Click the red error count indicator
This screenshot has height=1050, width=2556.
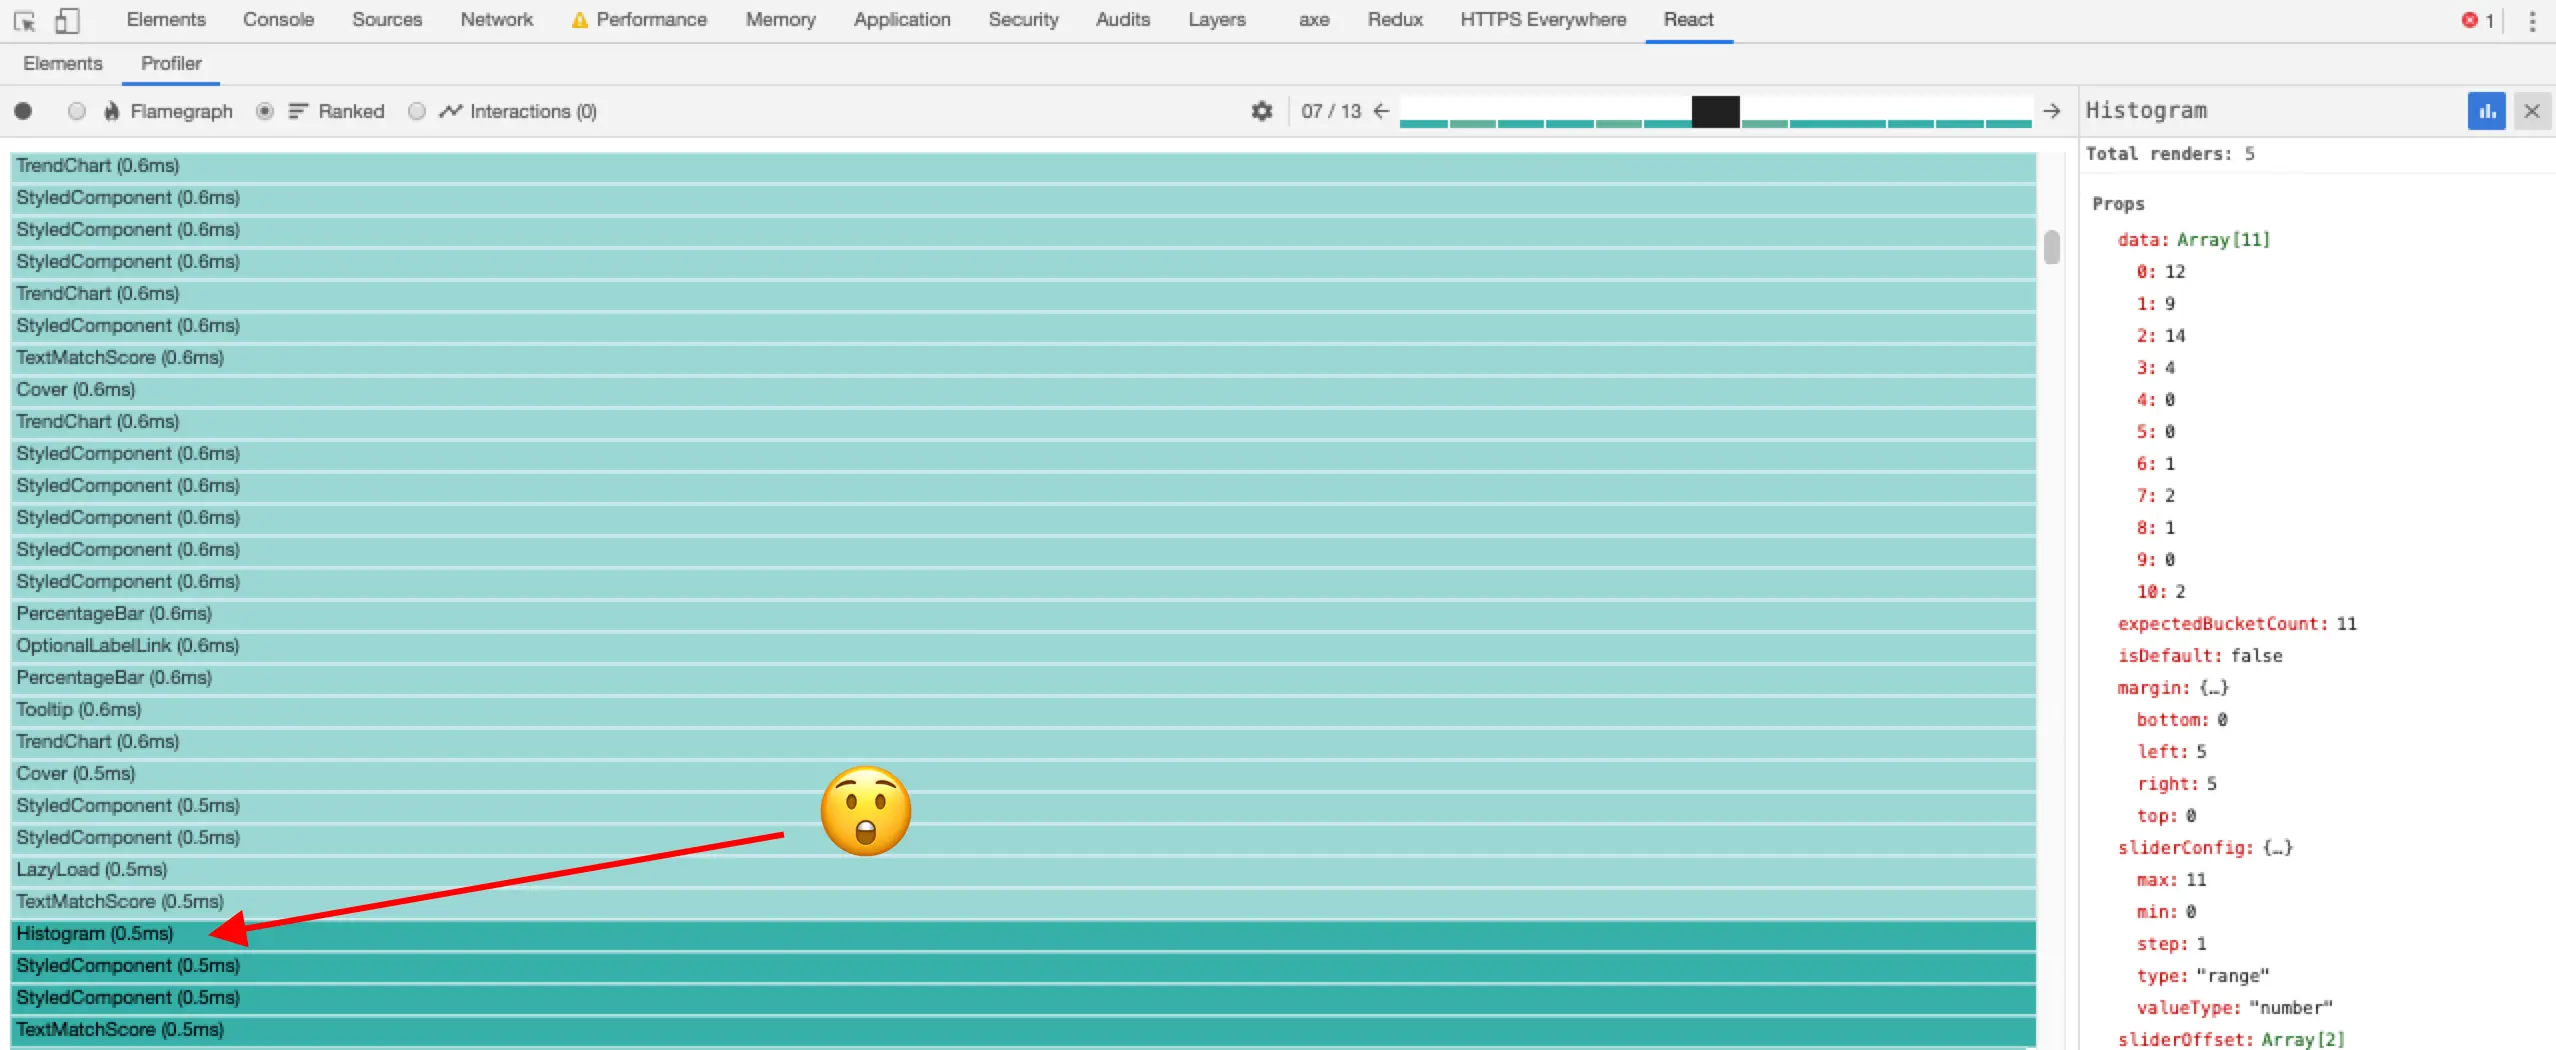click(2478, 20)
